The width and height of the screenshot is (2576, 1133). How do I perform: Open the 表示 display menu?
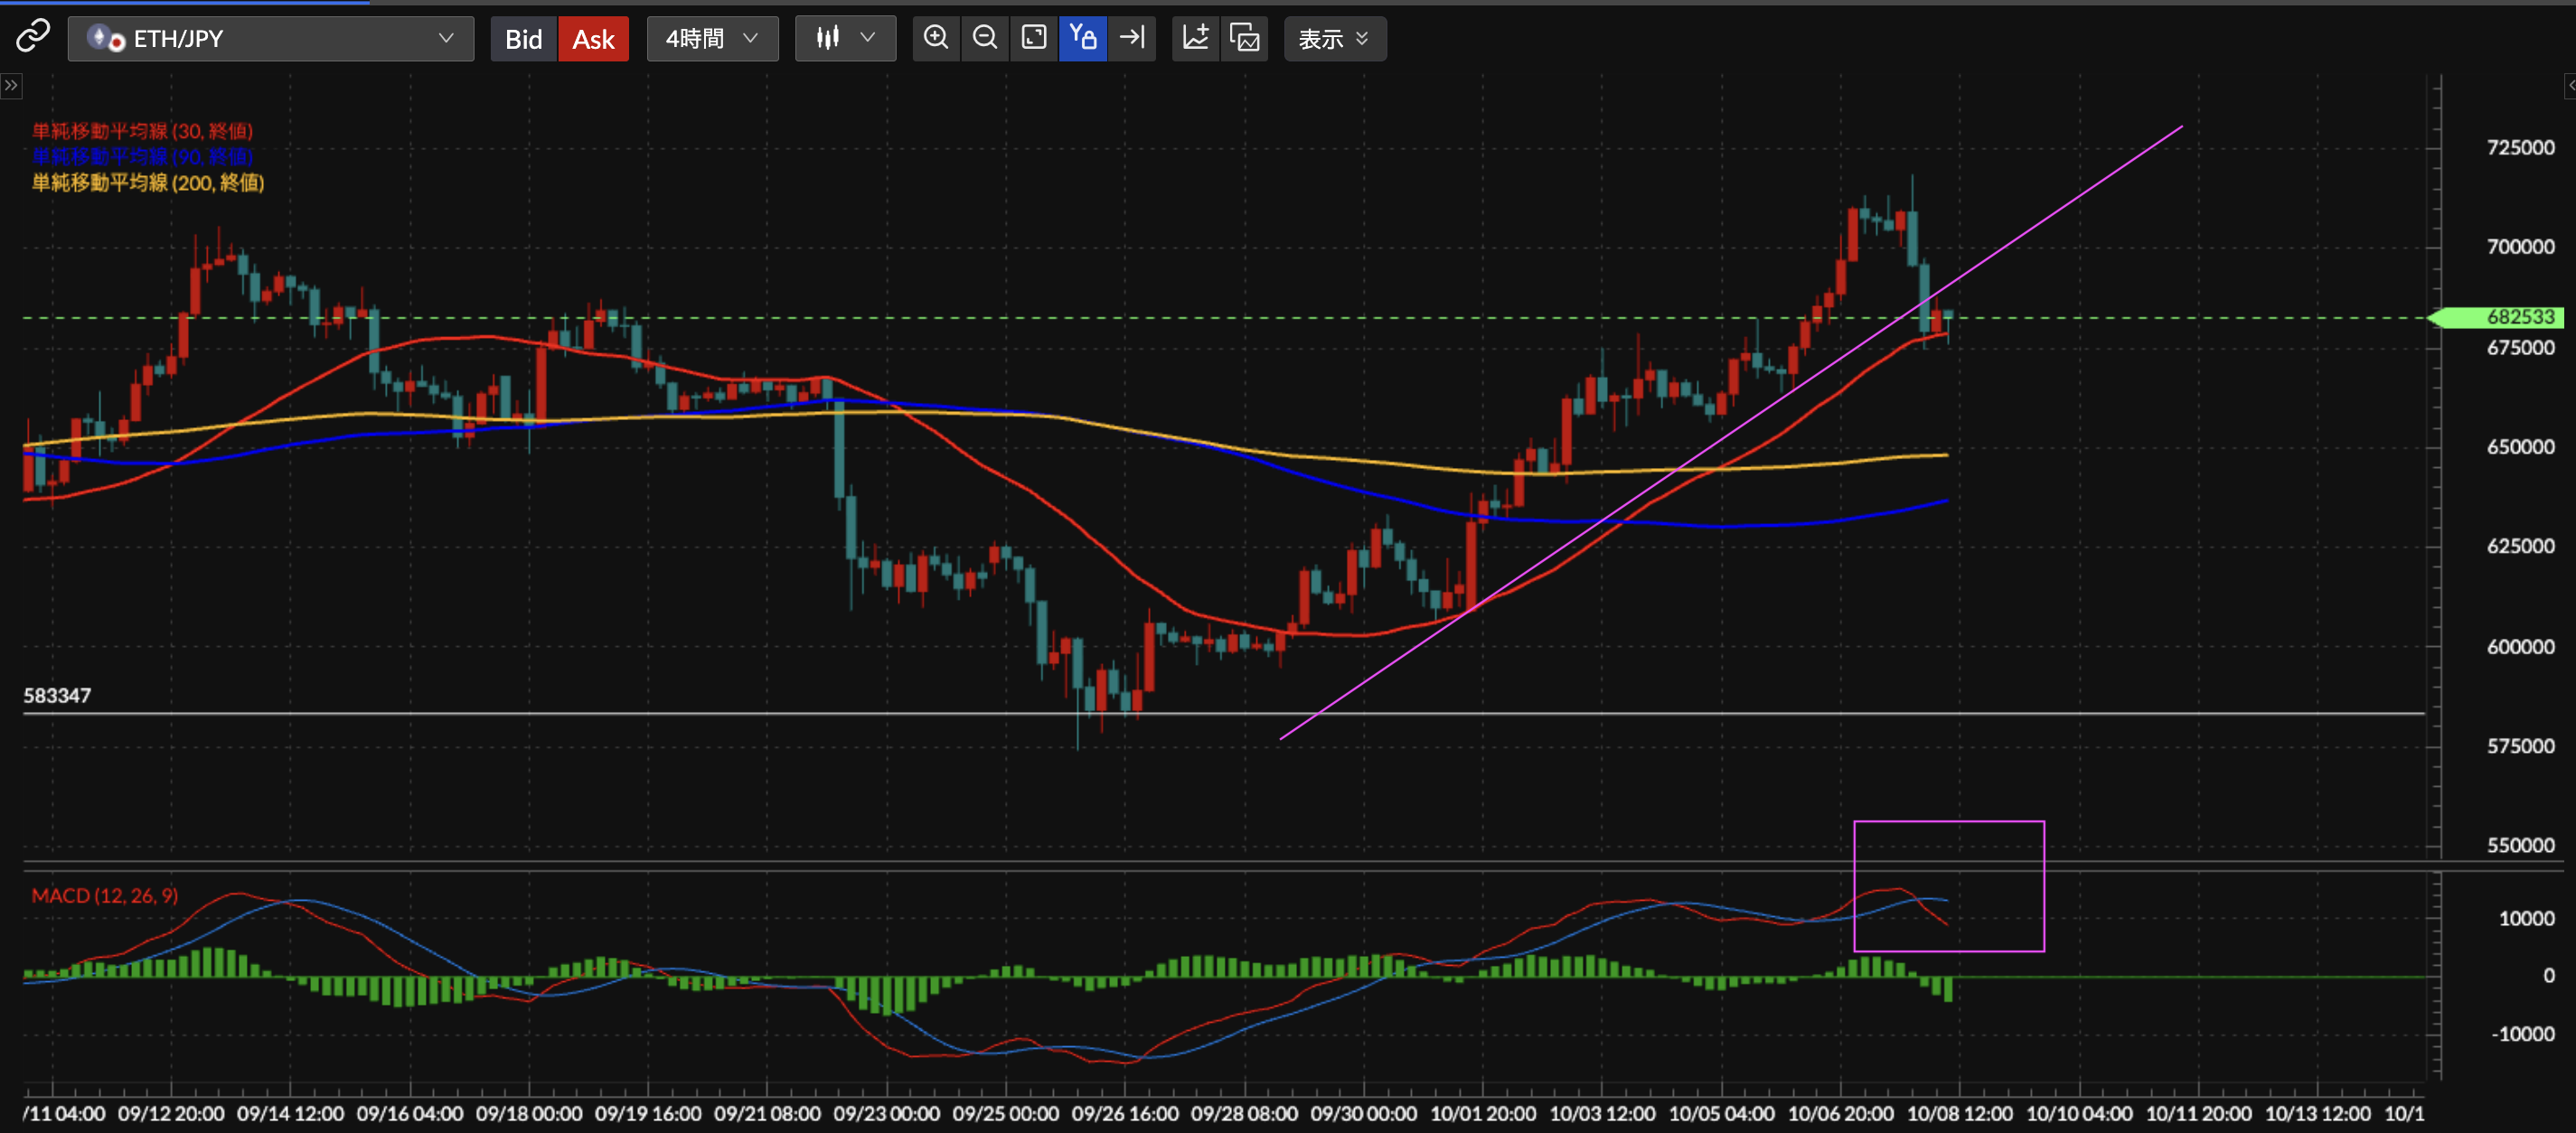tap(1334, 39)
